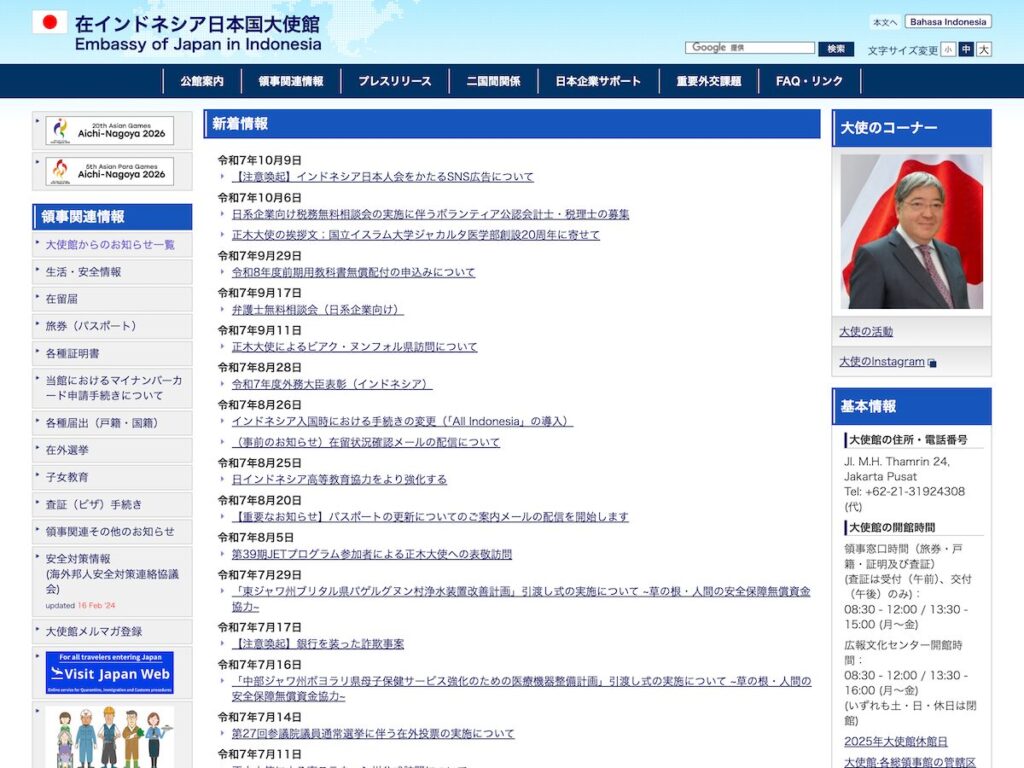Open the 公館案内 navigation menu

tap(202, 82)
